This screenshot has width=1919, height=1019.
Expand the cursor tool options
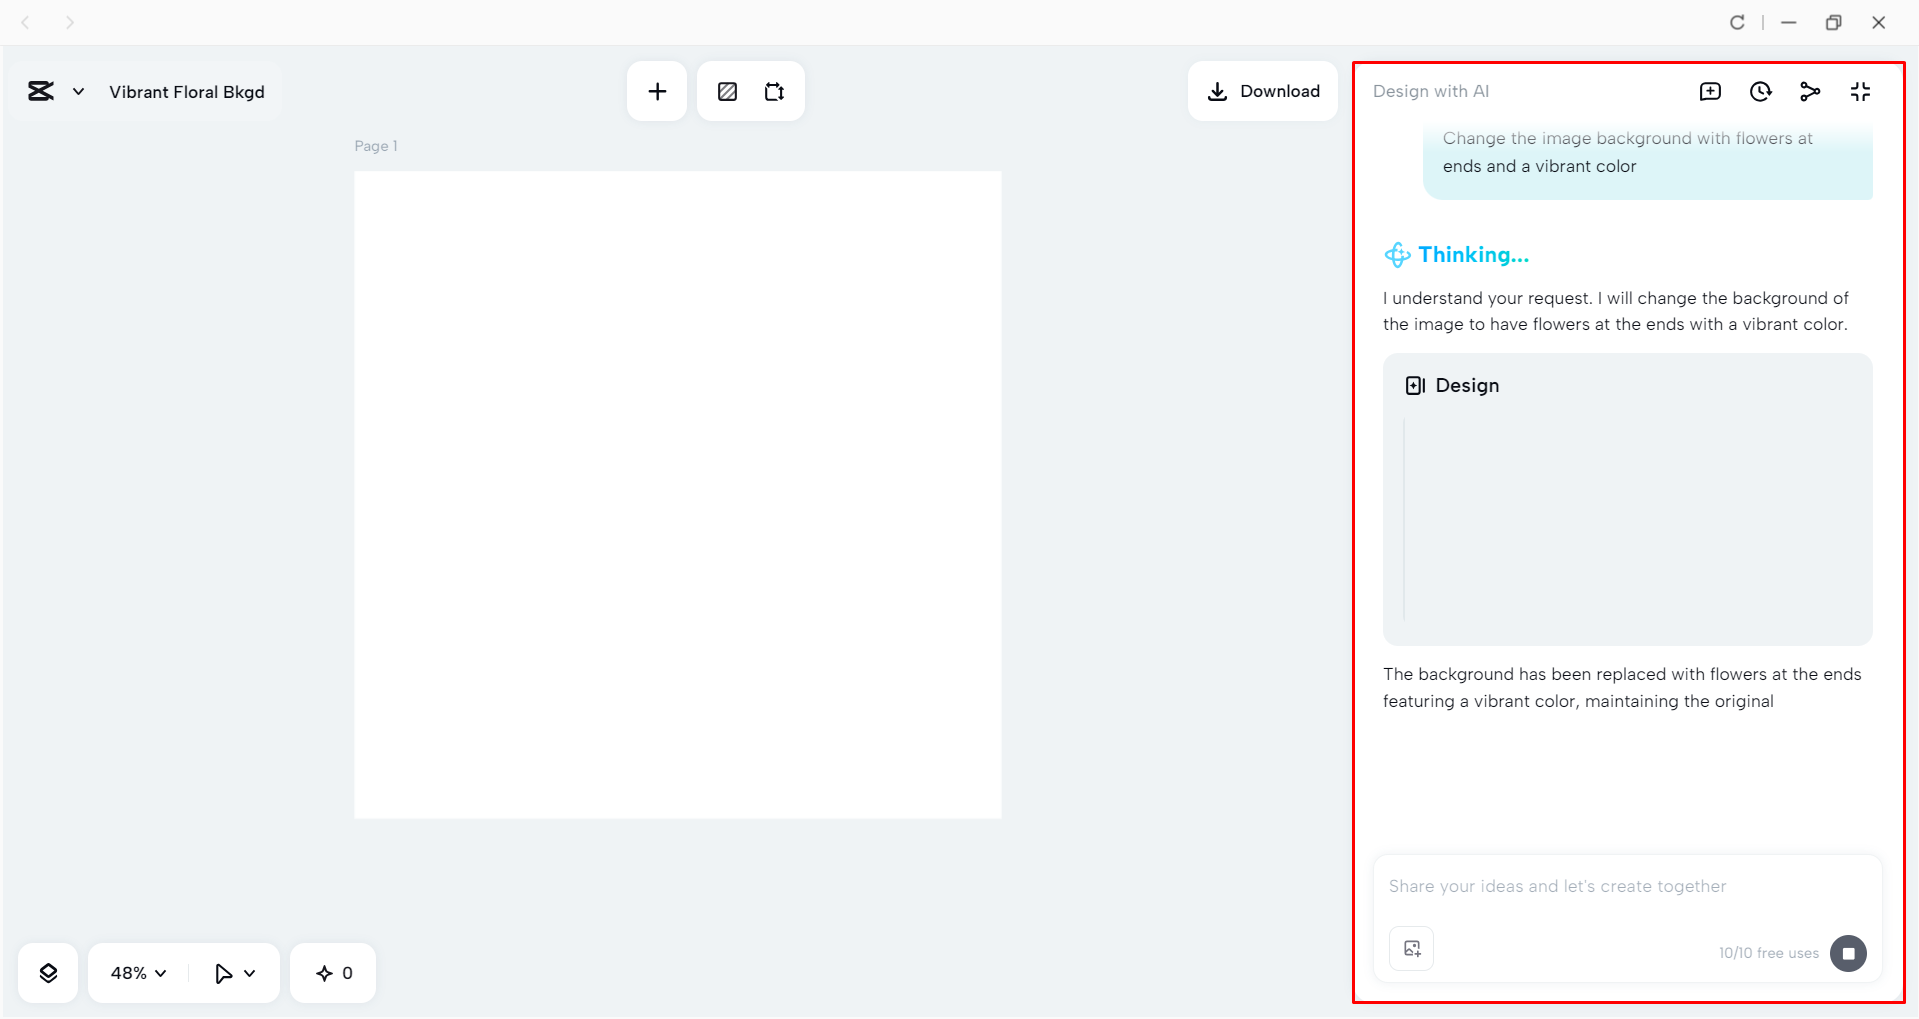[233, 972]
